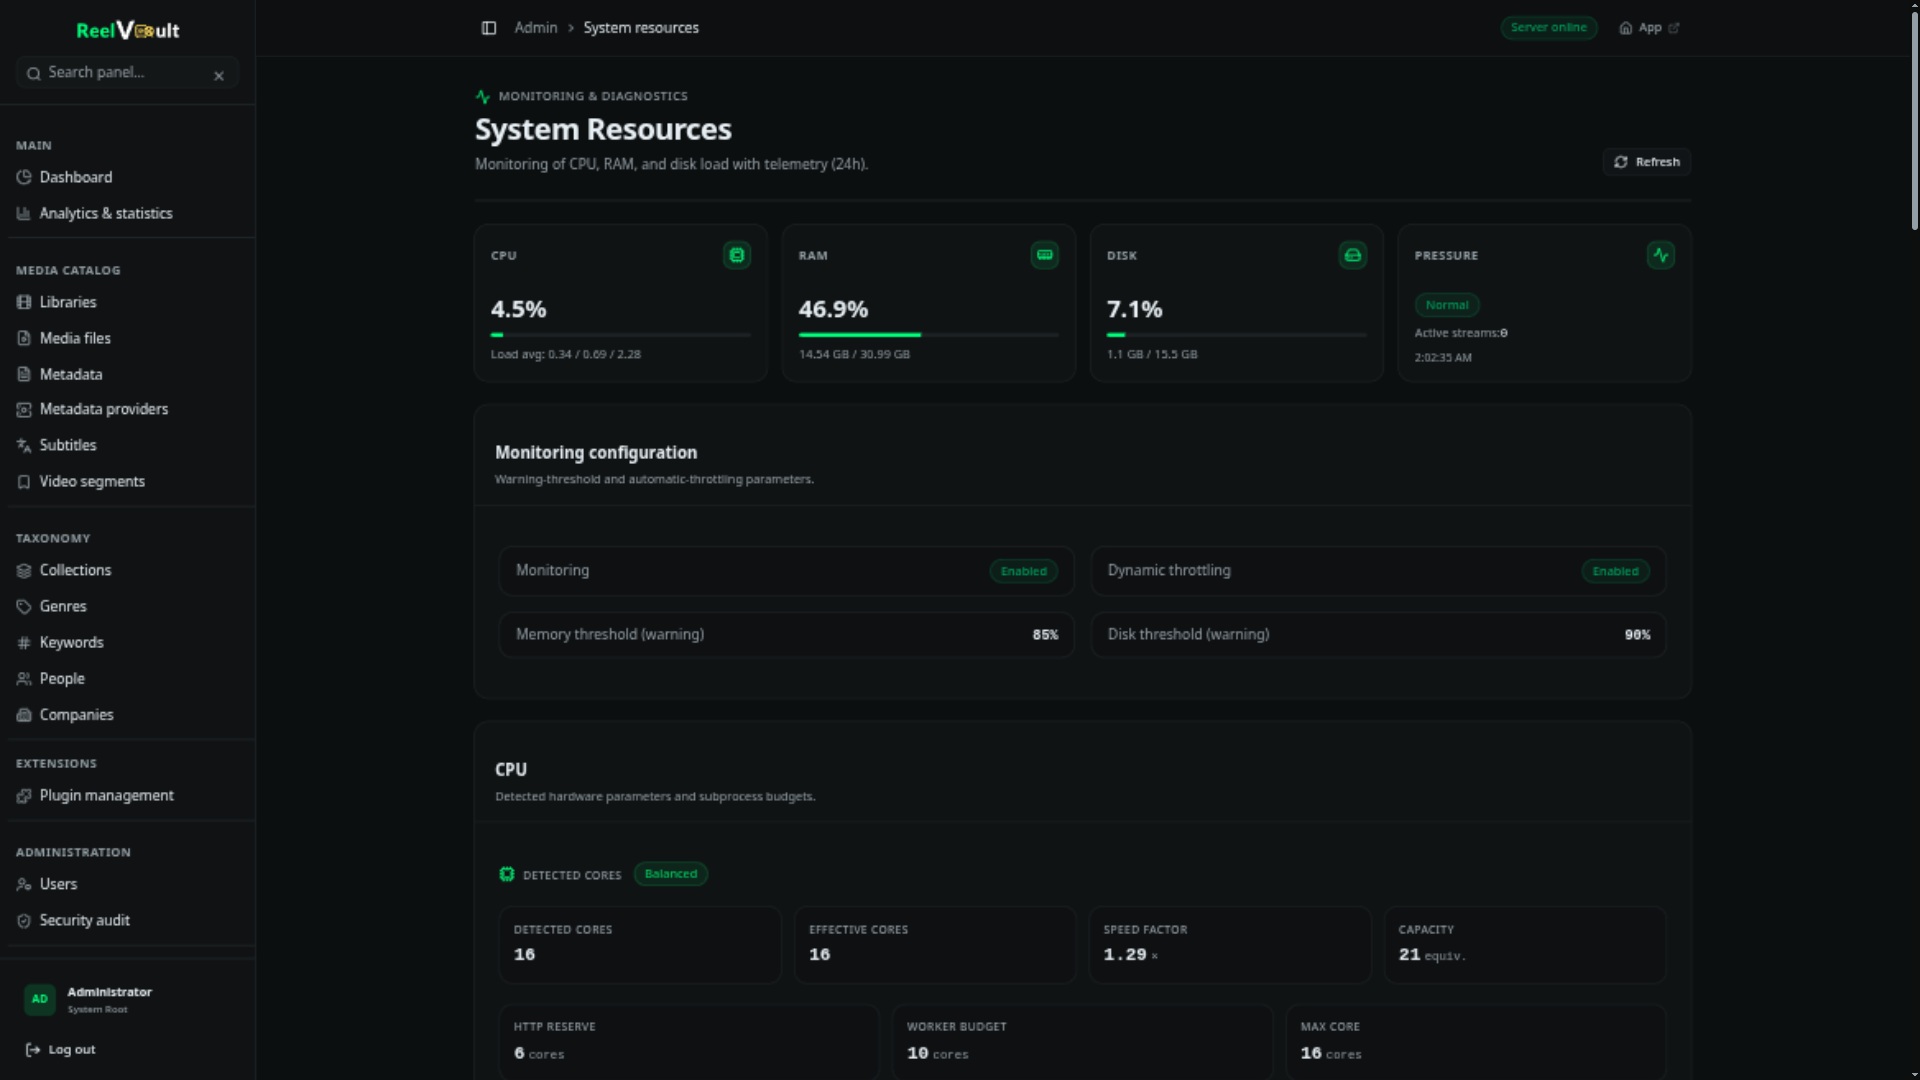Click the ReelVault logo

point(128,30)
